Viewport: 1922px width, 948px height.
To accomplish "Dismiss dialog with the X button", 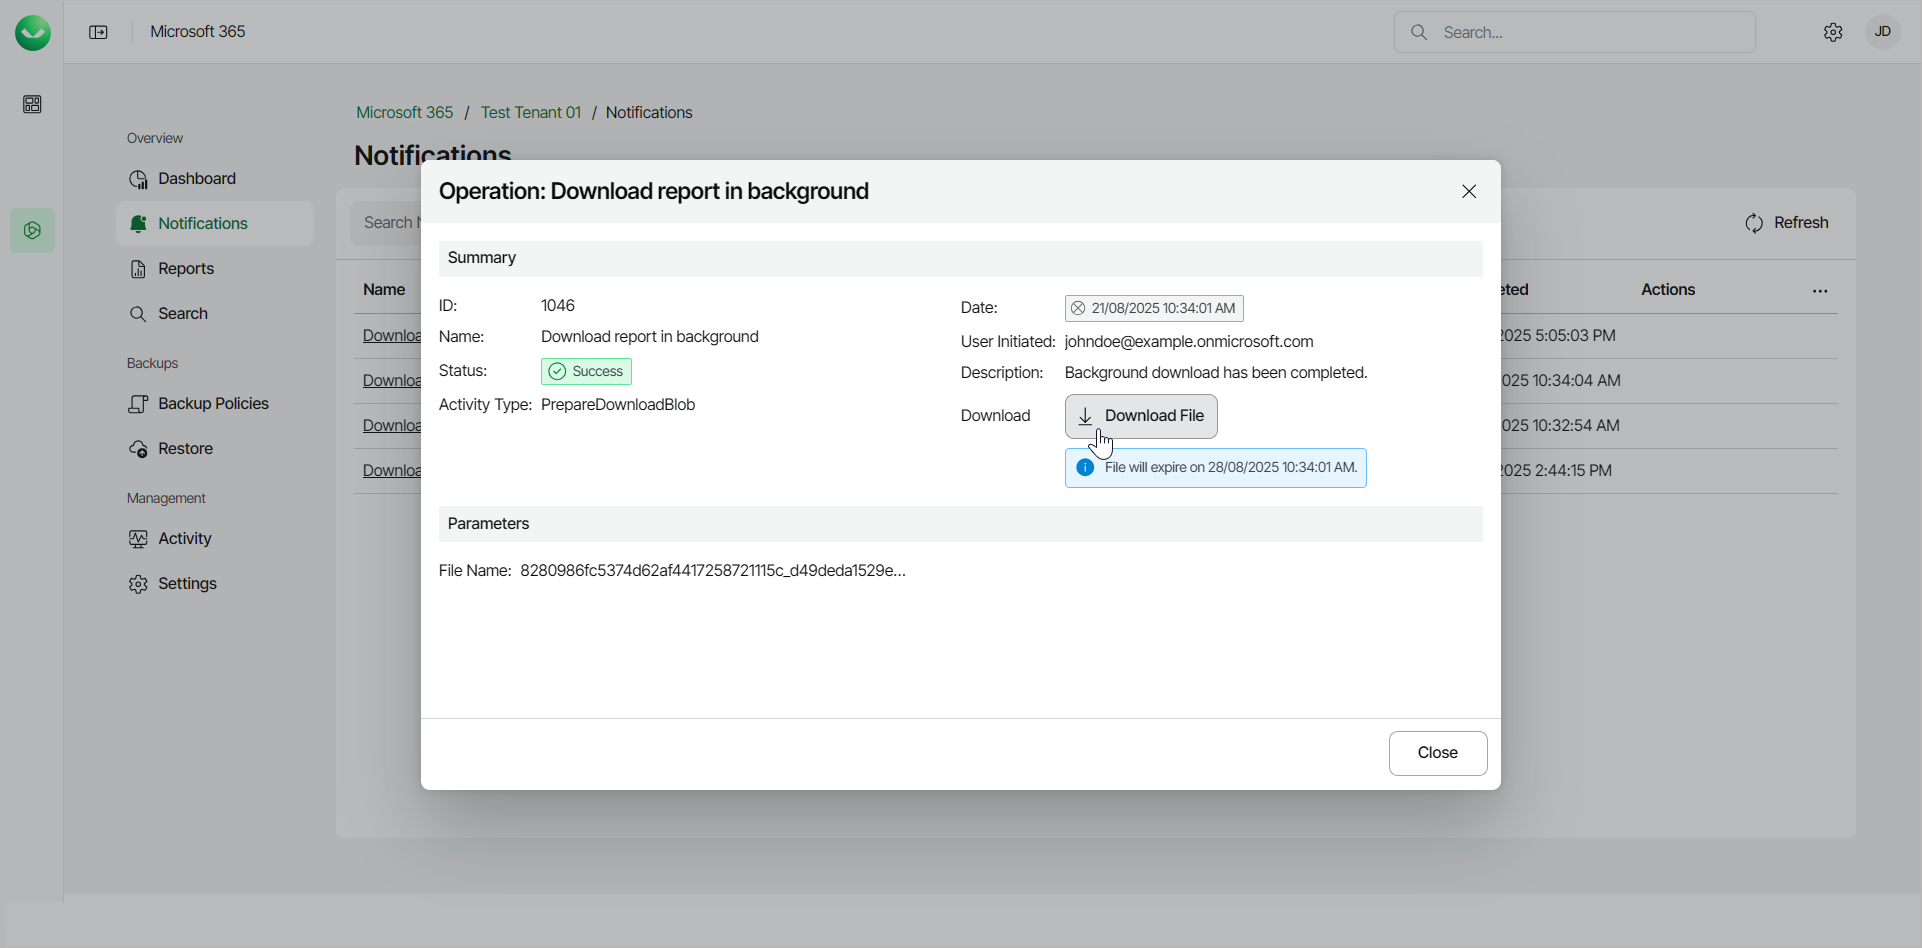I will (1468, 192).
